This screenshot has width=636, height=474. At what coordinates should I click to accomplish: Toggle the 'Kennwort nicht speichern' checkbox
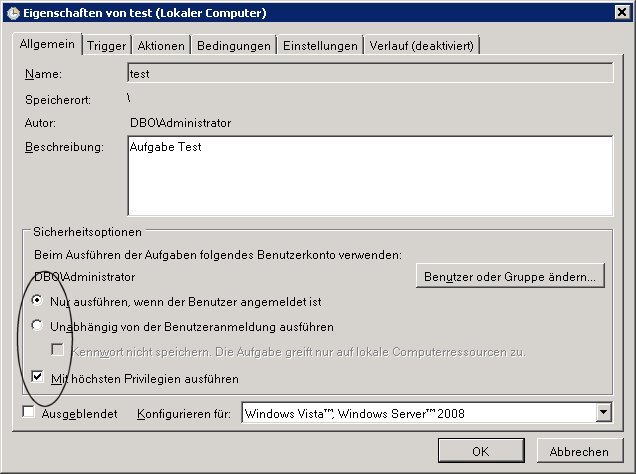(58, 351)
